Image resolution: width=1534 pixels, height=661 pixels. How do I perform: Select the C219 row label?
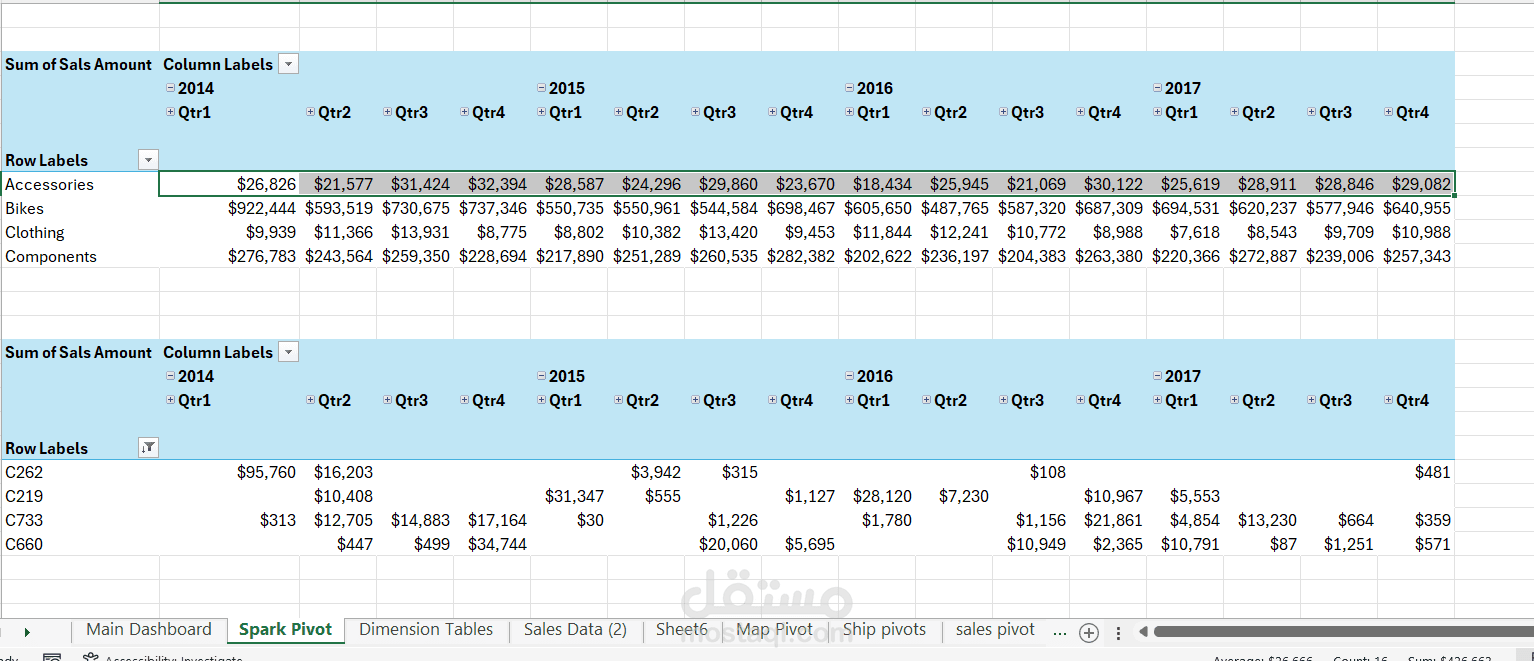tap(80, 496)
